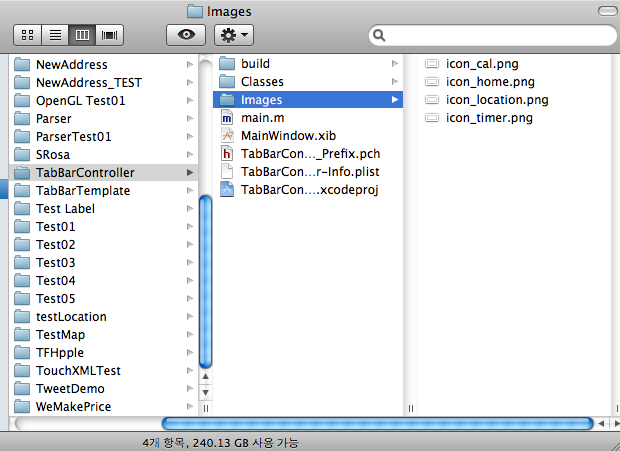
Task: Click the TabBarController disclosure arrow
Action: [x=190, y=173]
